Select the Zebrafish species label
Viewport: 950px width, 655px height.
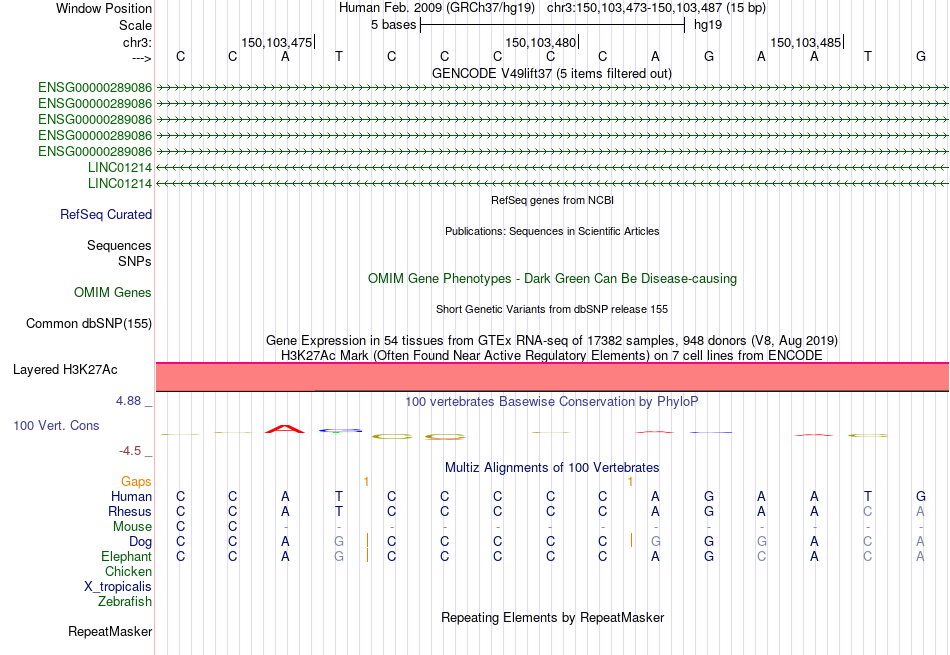coord(125,602)
